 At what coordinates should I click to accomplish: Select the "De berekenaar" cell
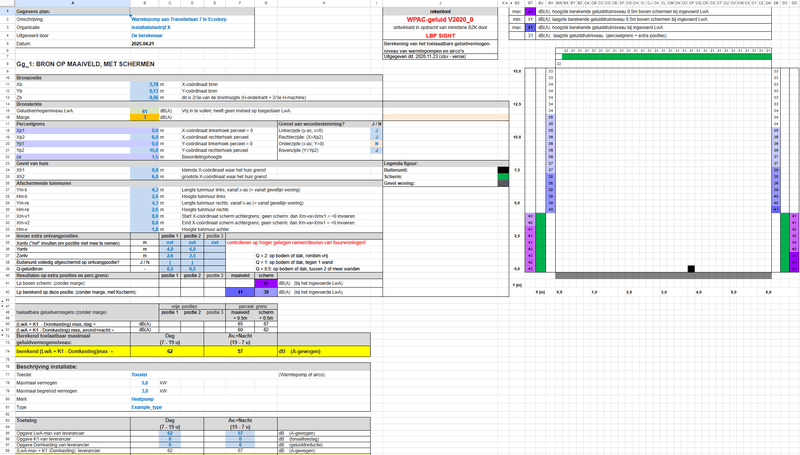[147, 36]
